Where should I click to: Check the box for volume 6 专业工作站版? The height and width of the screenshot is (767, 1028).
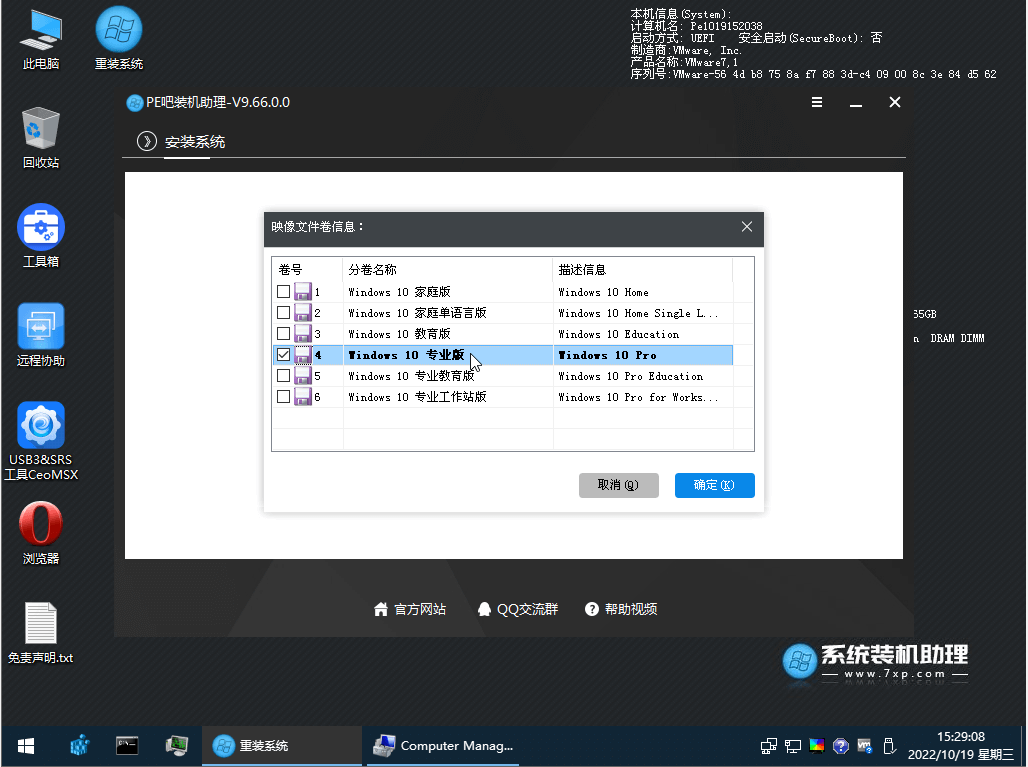click(x=283, y=397)
